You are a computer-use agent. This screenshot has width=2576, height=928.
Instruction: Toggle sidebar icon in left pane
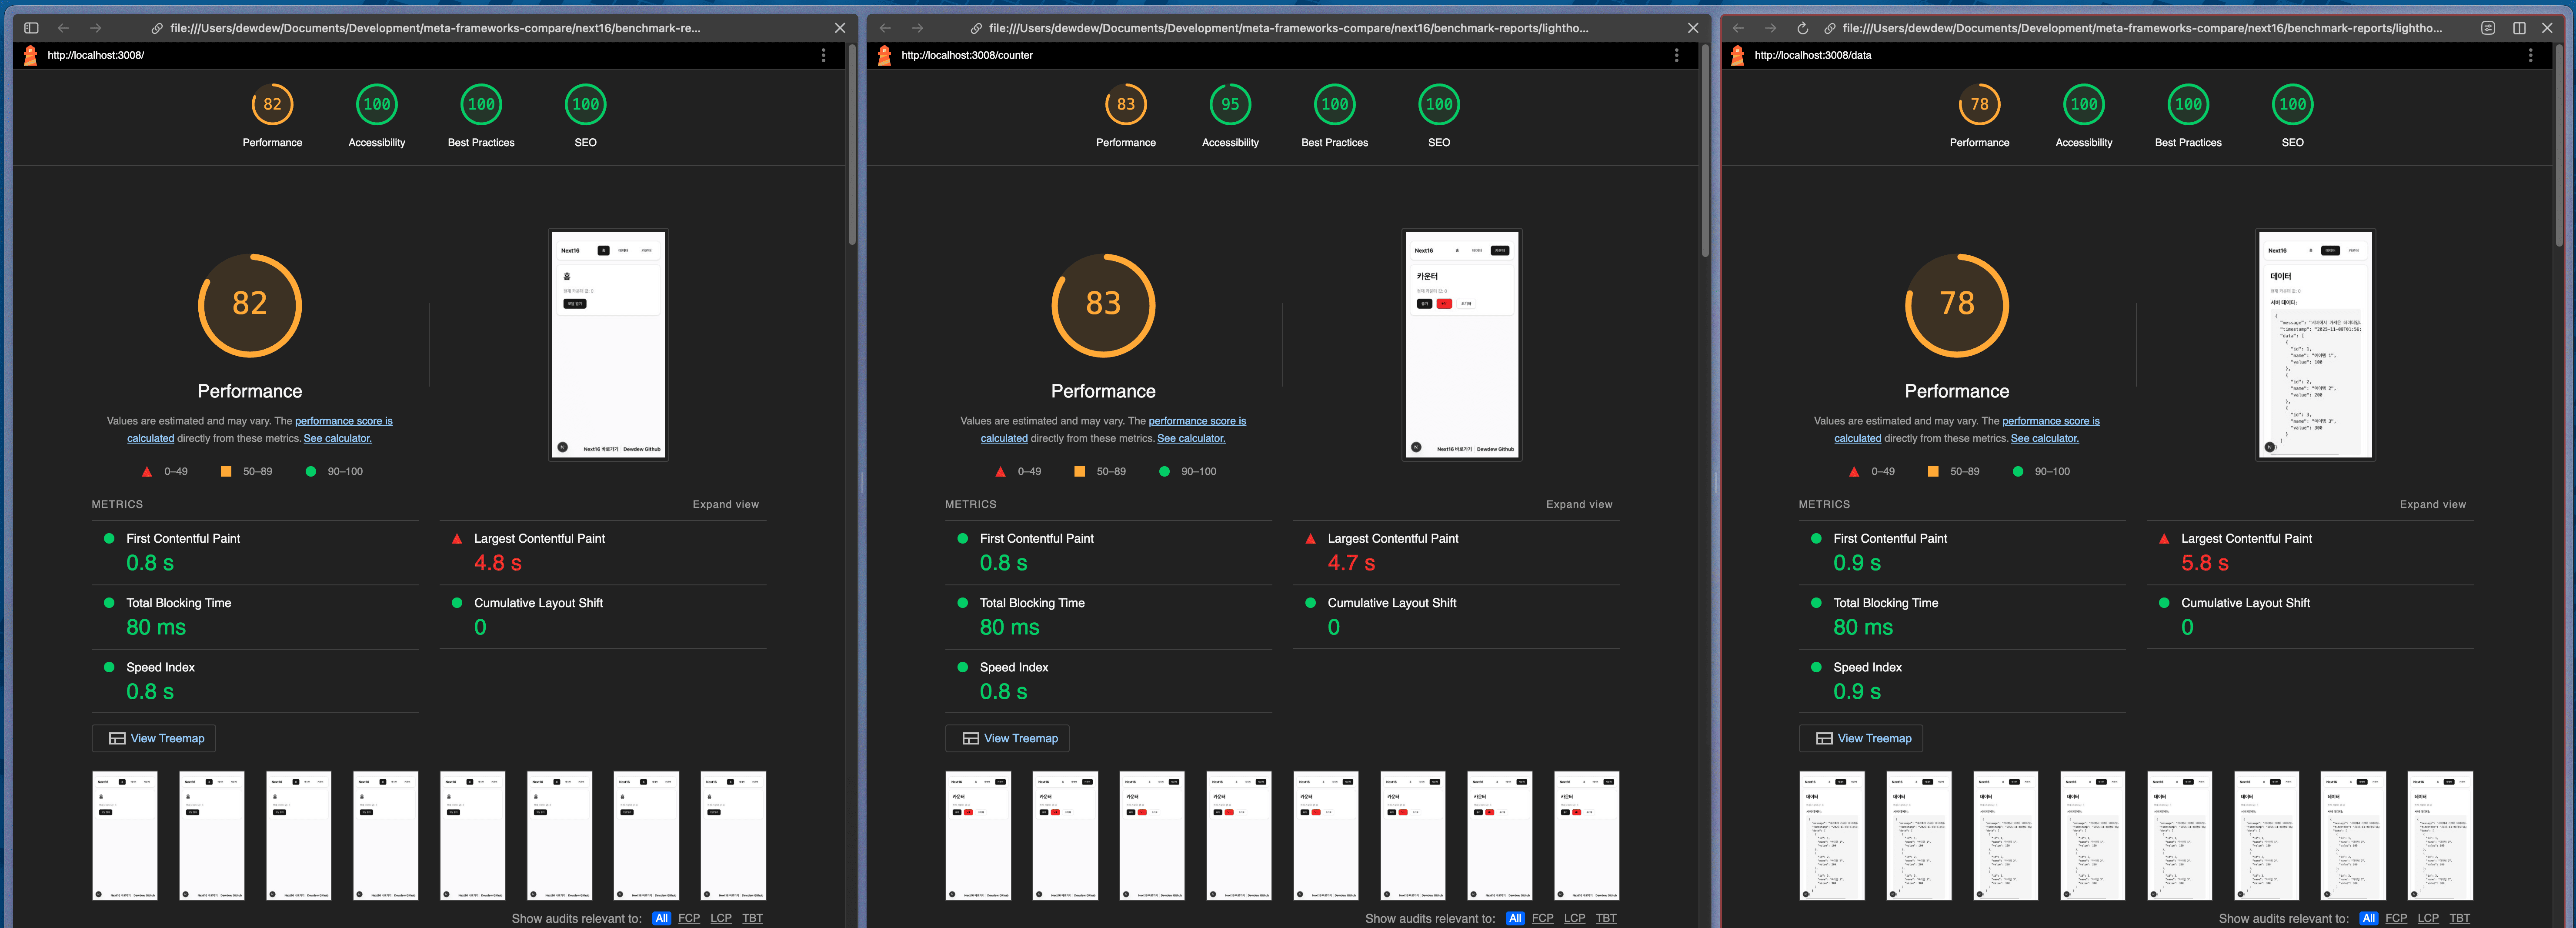[31, 28]
